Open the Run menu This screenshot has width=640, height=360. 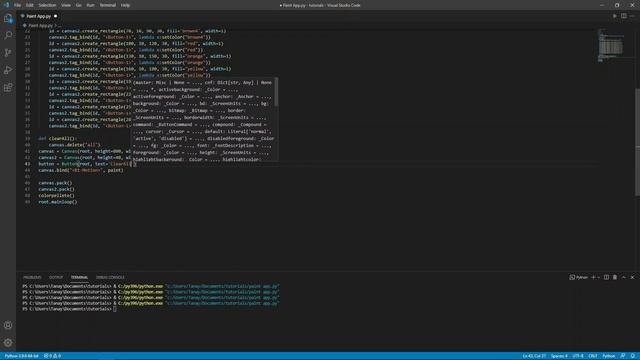coord(90,5)
